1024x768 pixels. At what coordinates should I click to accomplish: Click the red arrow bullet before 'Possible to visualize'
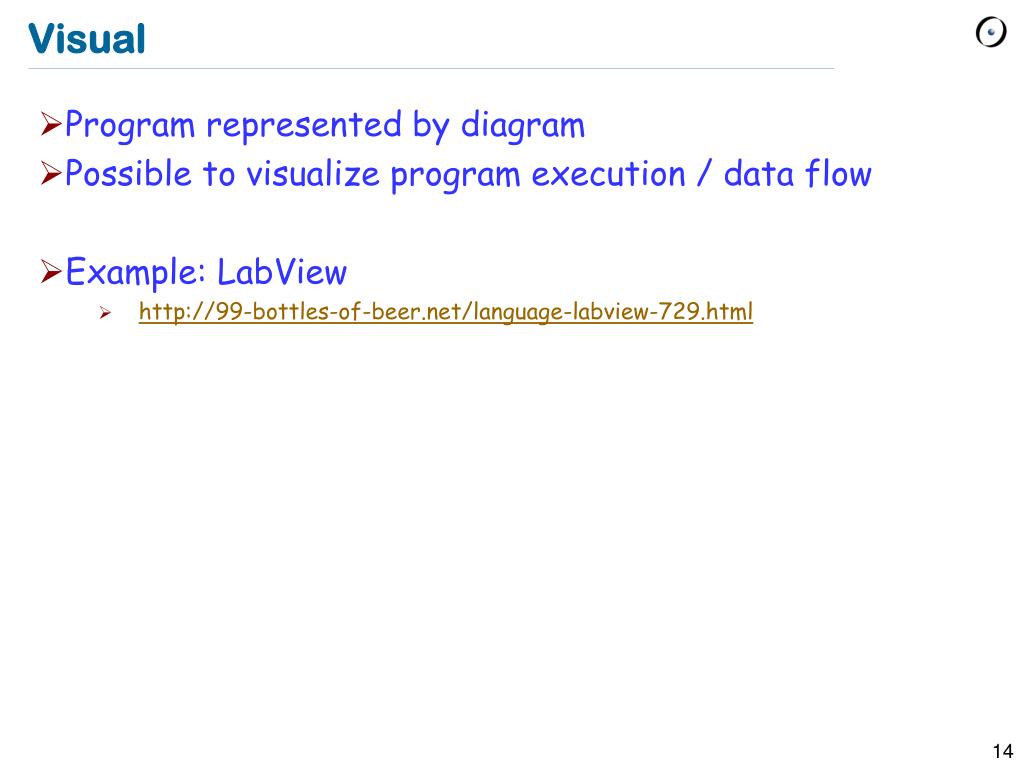coord(51,173)
